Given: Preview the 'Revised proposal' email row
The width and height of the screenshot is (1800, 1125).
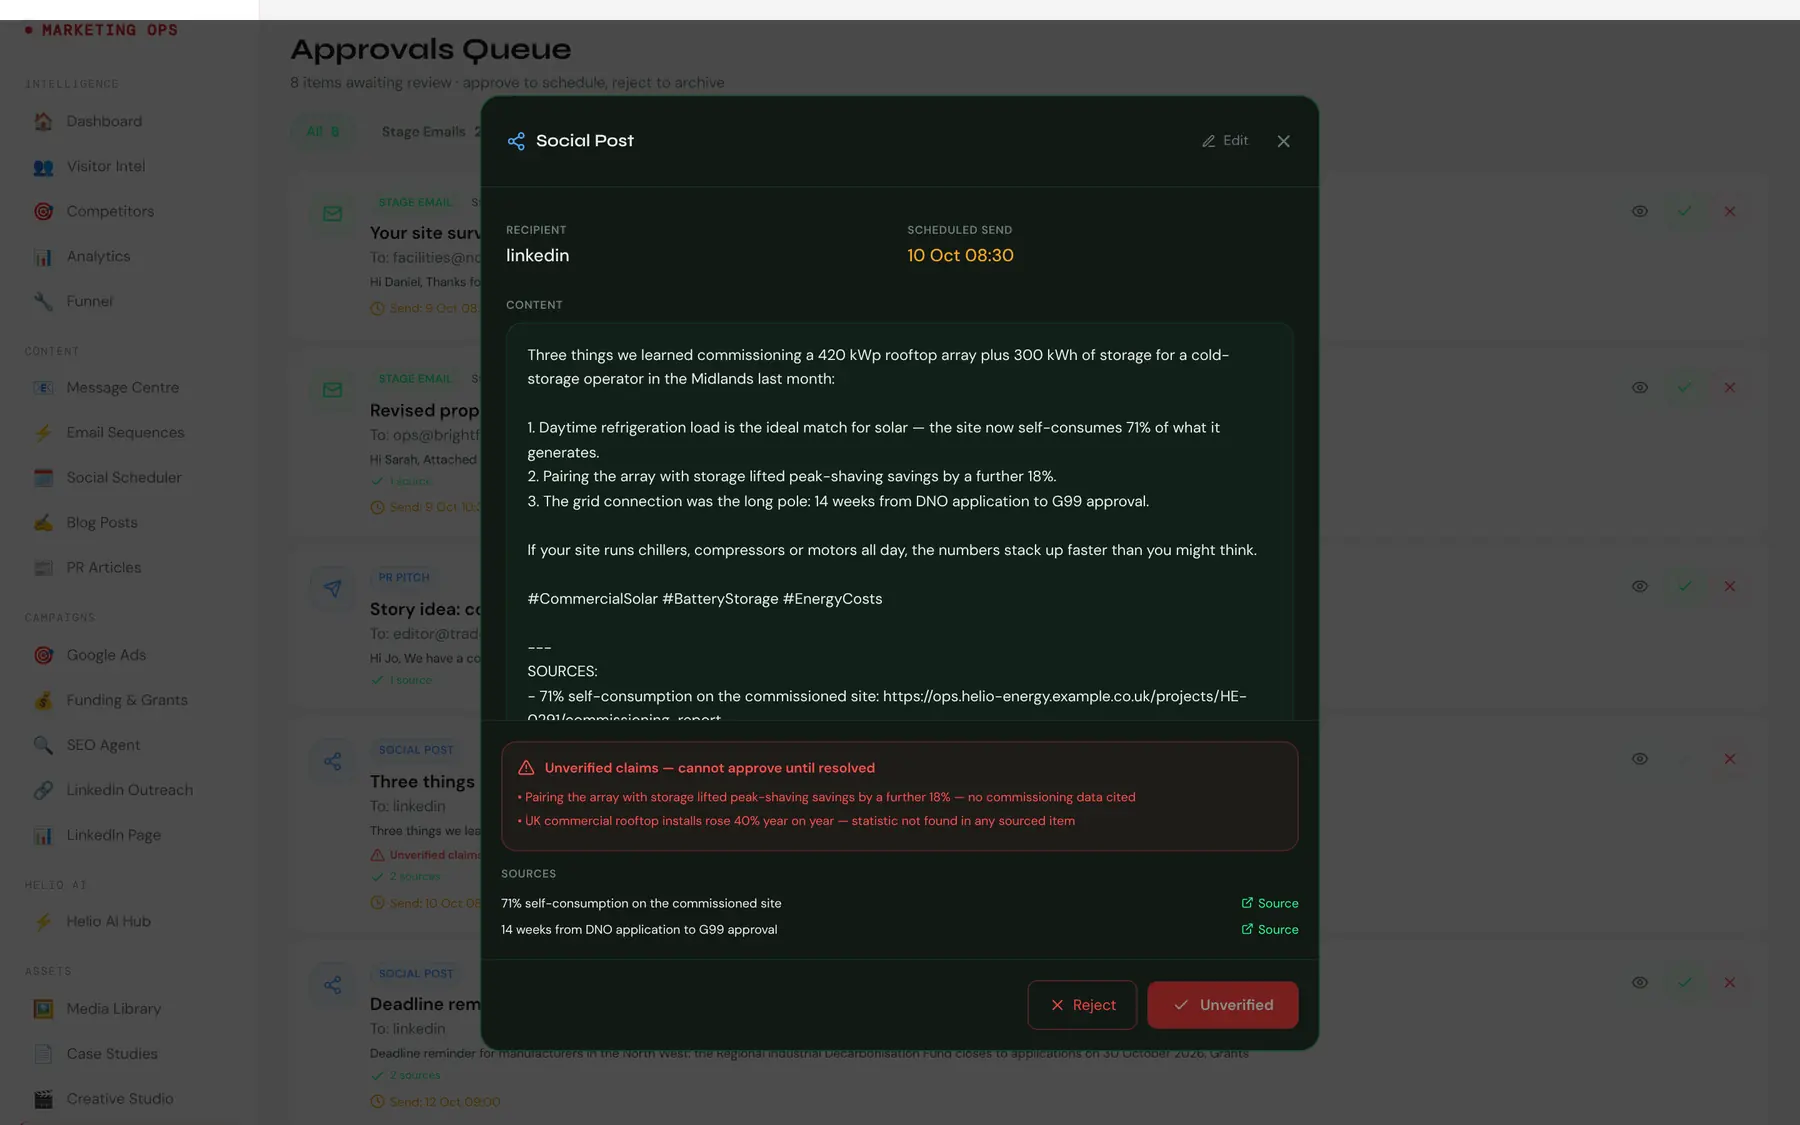Looking at the screenshot, I should click(x=1640, y=387).
